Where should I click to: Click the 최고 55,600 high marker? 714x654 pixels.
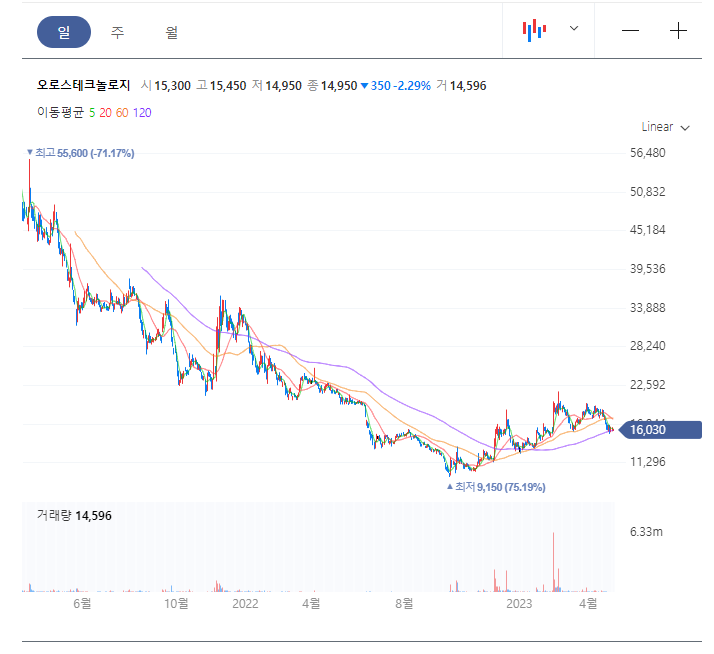click(81, 153)
